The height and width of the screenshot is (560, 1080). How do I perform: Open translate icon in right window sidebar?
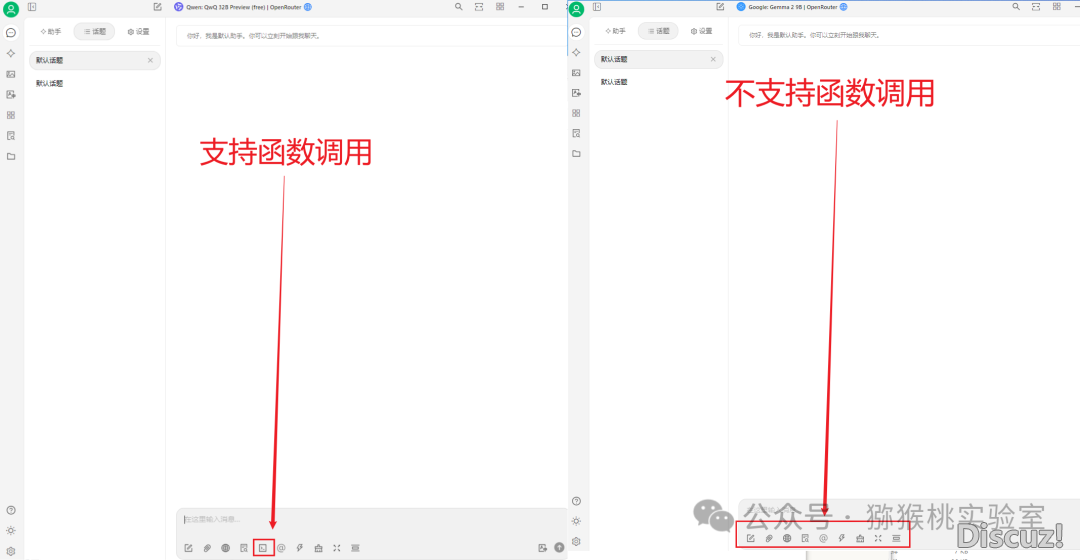(x=577, y=93)
